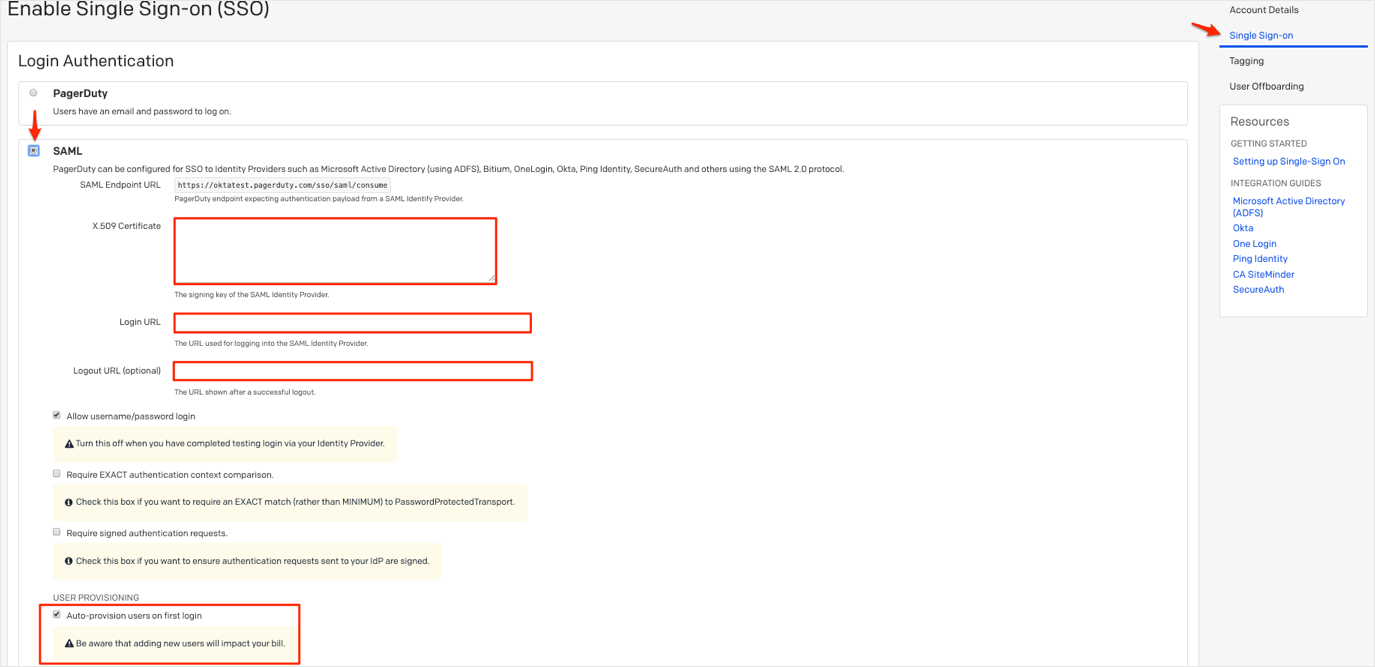Open the Ping Identity integration guide
This screenshot has width=1375, height=667.
click(x=1260, y=259)
